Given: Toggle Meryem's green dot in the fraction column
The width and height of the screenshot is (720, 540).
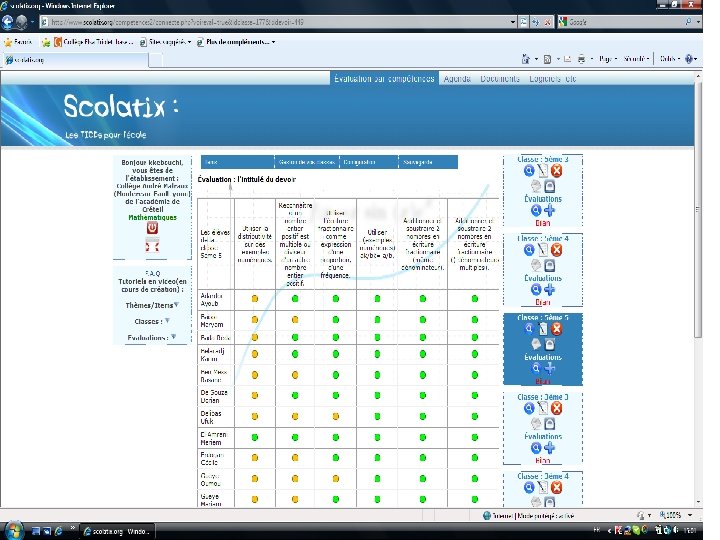Looking at the screenshot, I should click(336, 320).
